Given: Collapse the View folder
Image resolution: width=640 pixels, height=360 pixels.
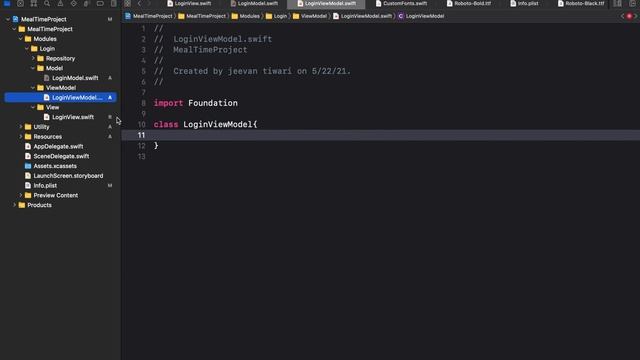Looking at the screenshot, I should (33, 107).
